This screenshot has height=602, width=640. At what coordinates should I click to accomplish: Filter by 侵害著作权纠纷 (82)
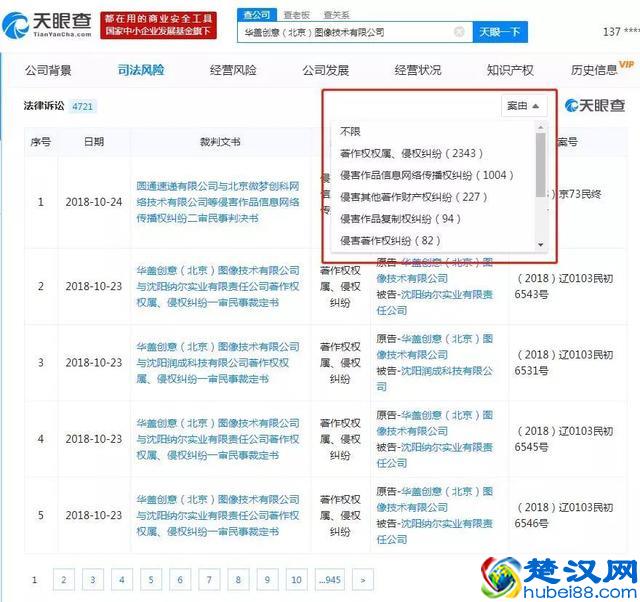click(390, 240)
